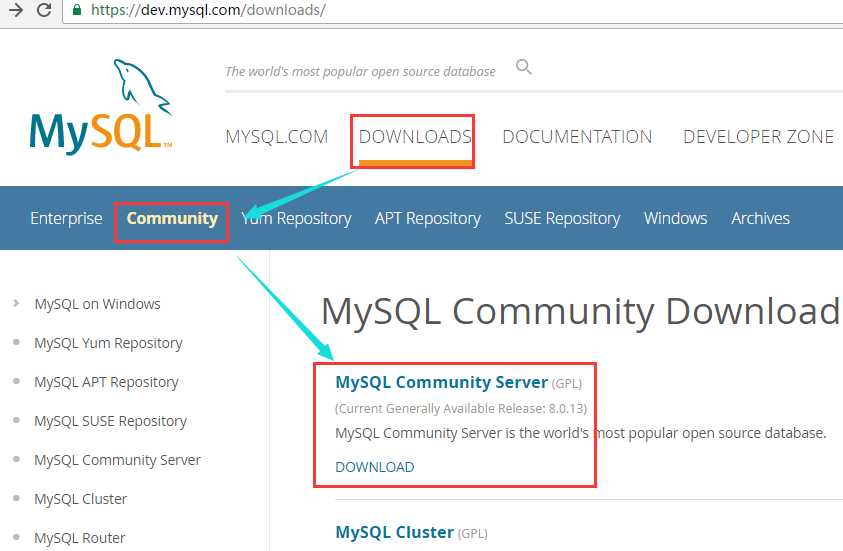
Task: Click the Current Generally Available Release 8.0.13 text
Action: [461, 409]
